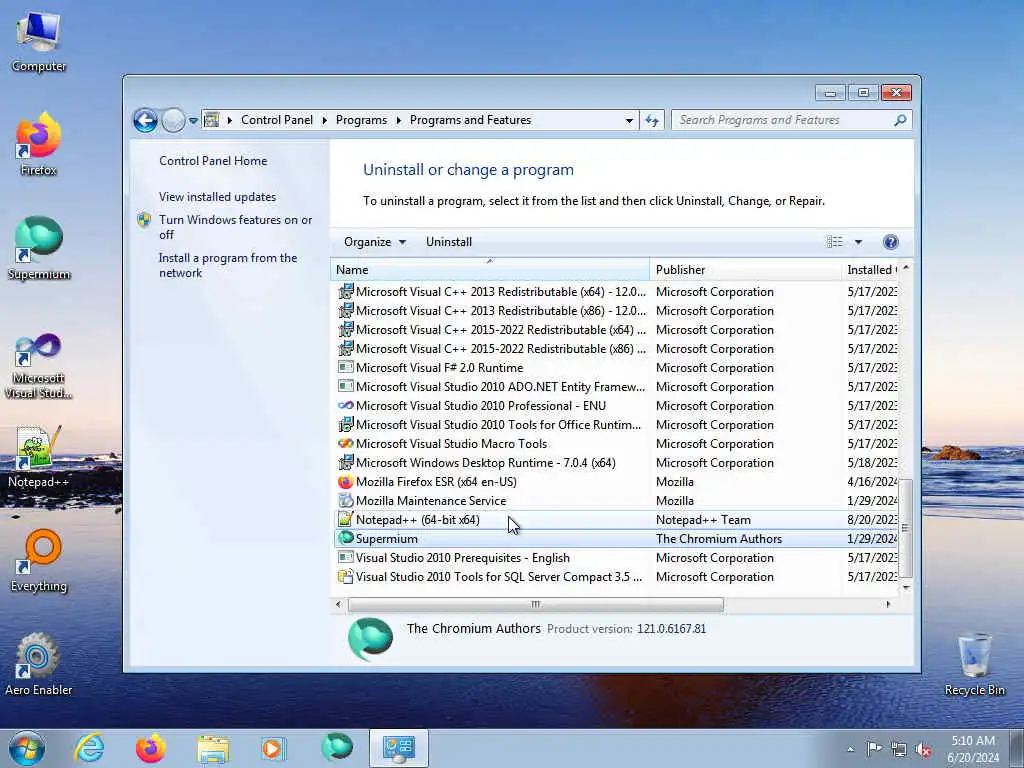Select Mozilla Maintenance Service row
Image resolution: width=1024 pixels, height=768 pixels.
click(x=615, y=501)
